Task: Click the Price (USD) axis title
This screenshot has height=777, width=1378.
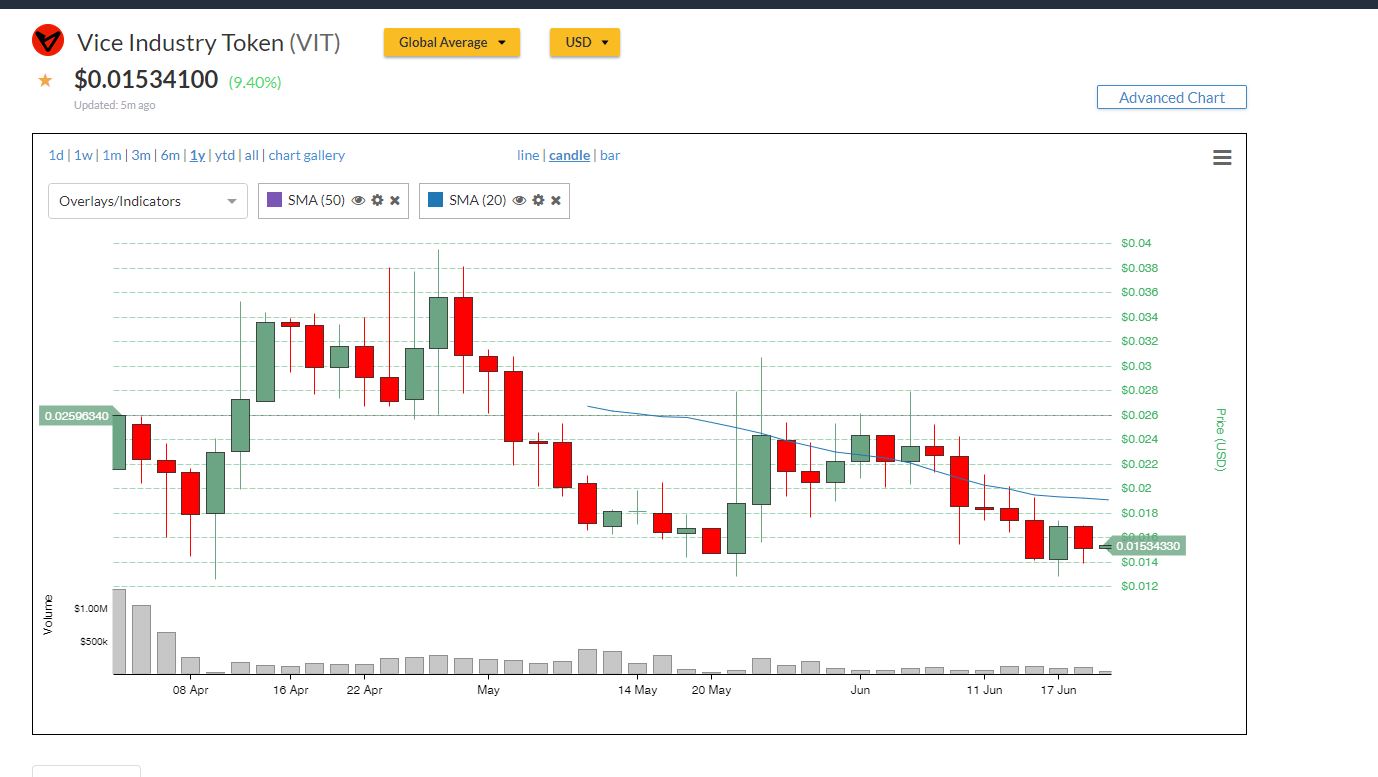Action: pos(1220,440)
